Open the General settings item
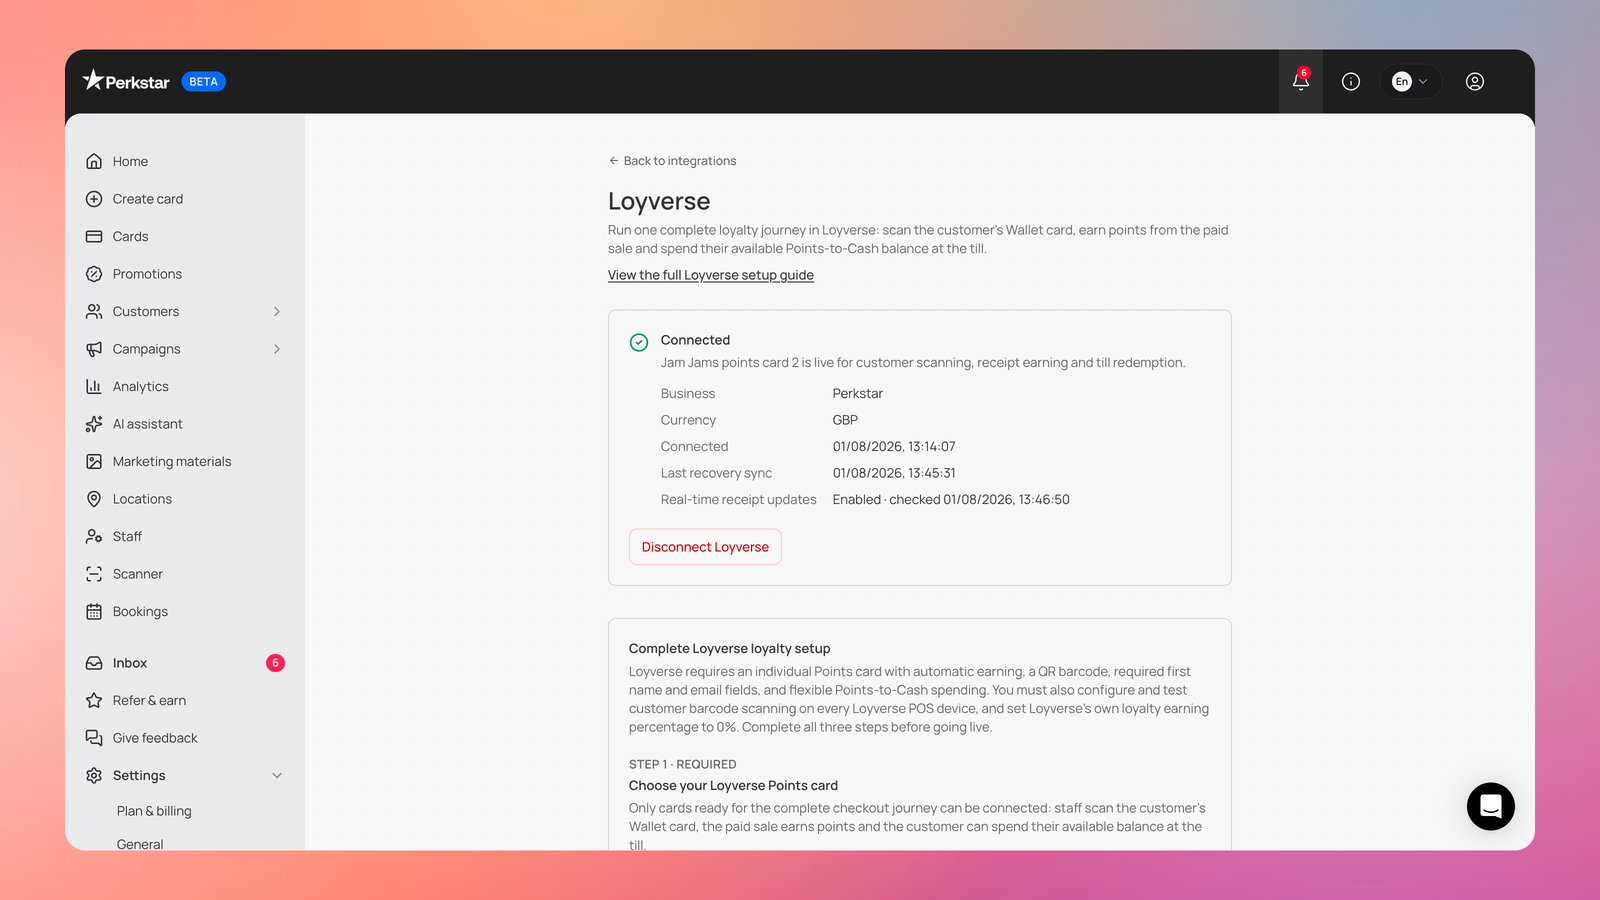 pyautogui.click(x=140, y=844)
